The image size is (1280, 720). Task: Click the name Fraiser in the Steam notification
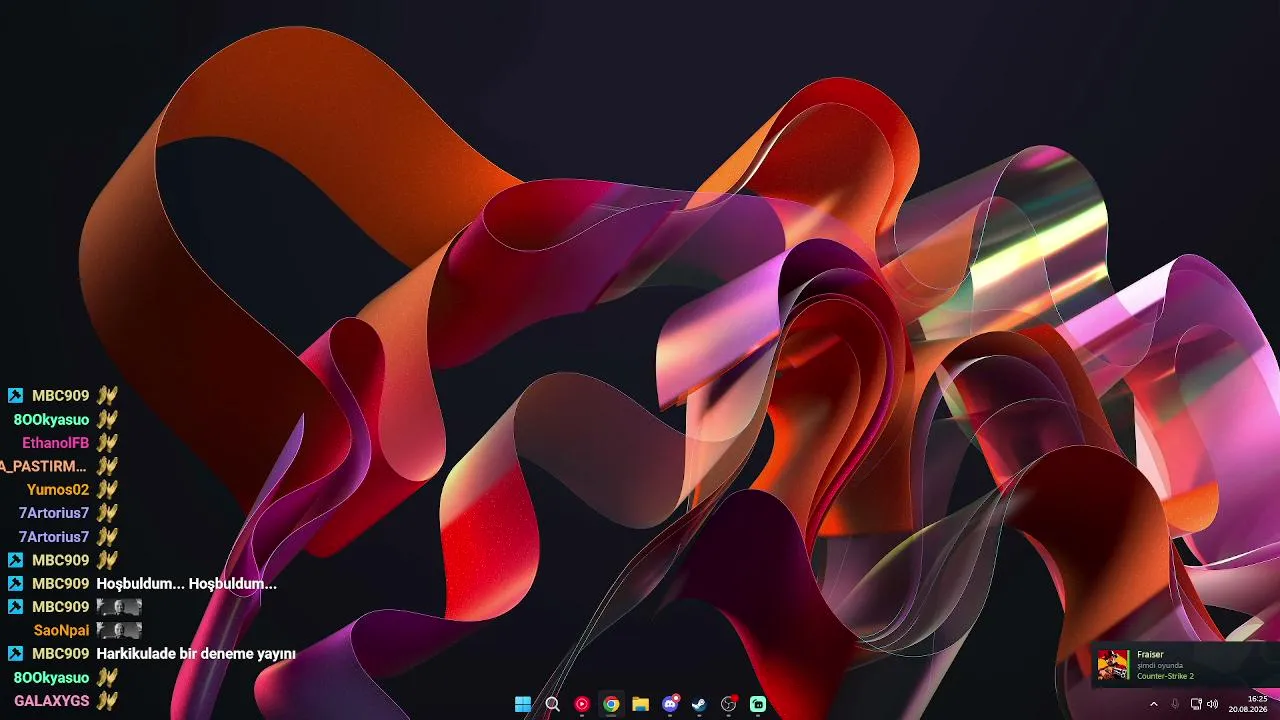tap(1150, 655)
